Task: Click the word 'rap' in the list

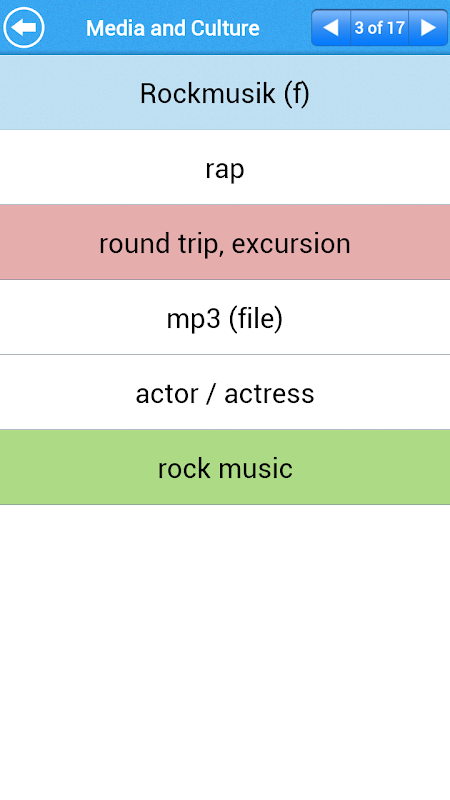Action: pyautogui.click(x=225, y=169)
